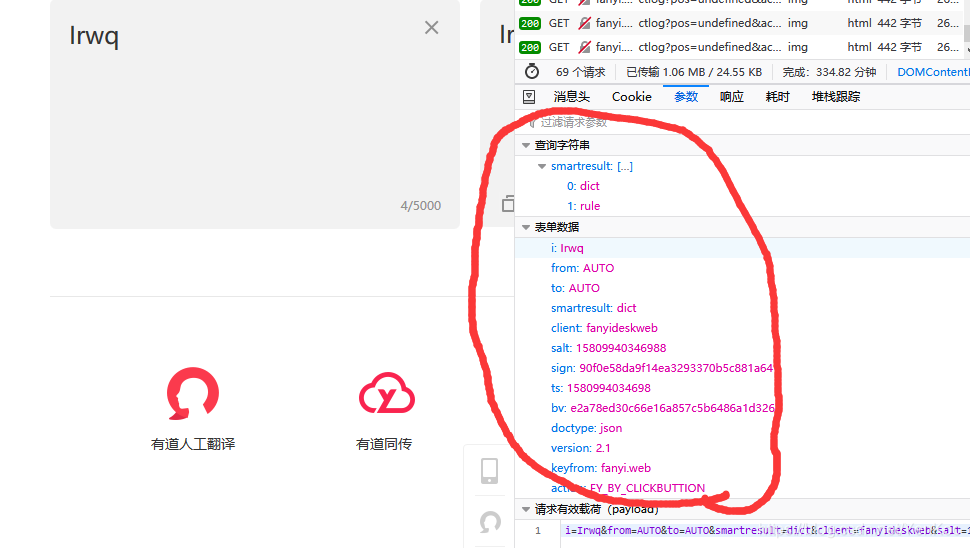Click the stopwatch performance icon in the network summary
The image size is (970, 548).
pos(532,72)
